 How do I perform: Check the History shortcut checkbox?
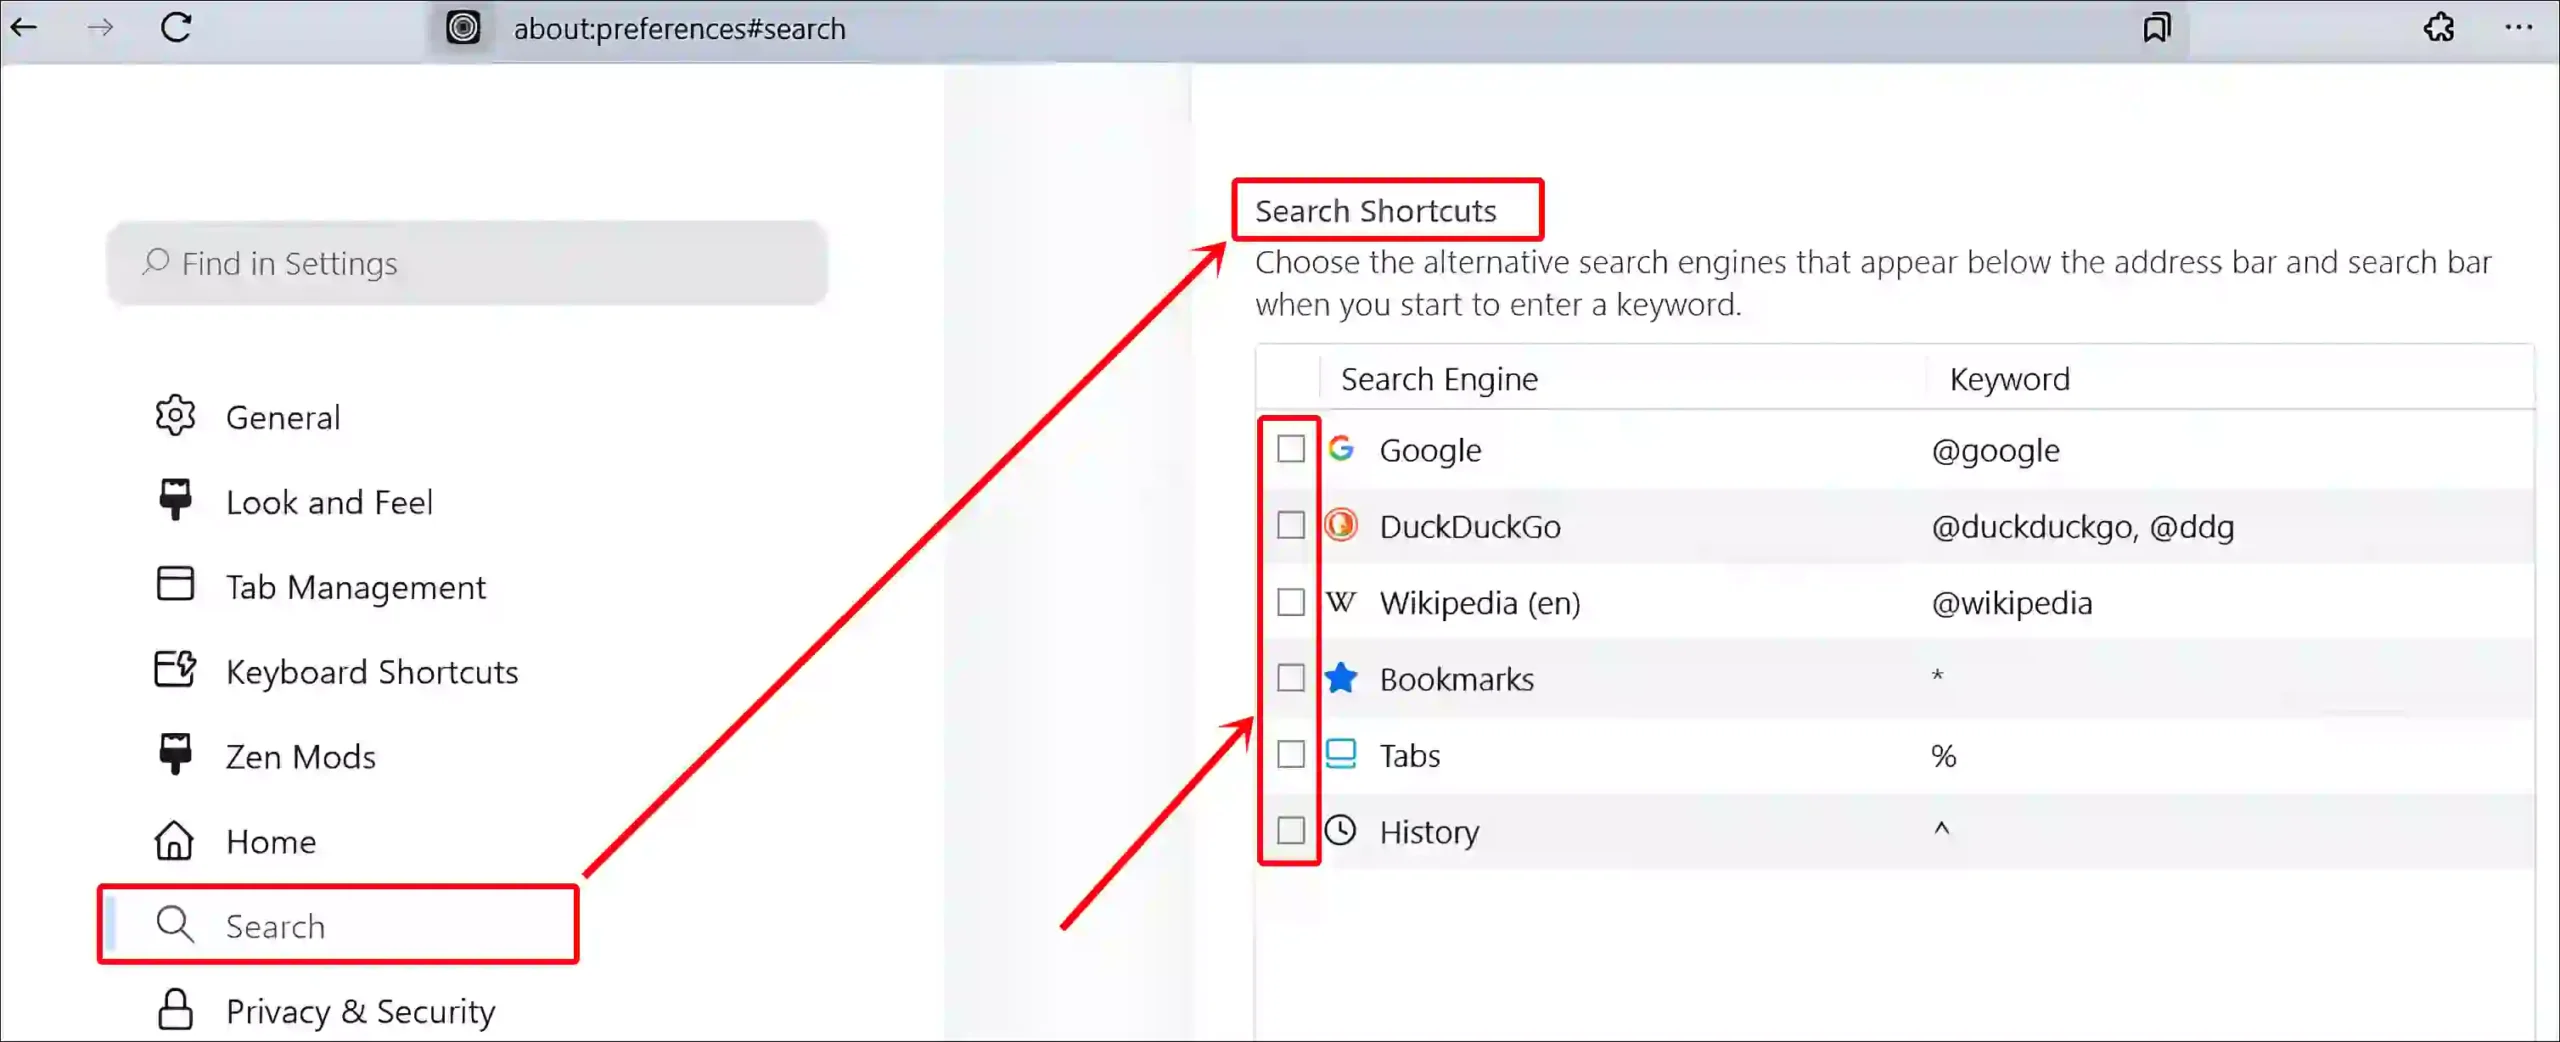tap(1291, 830)
